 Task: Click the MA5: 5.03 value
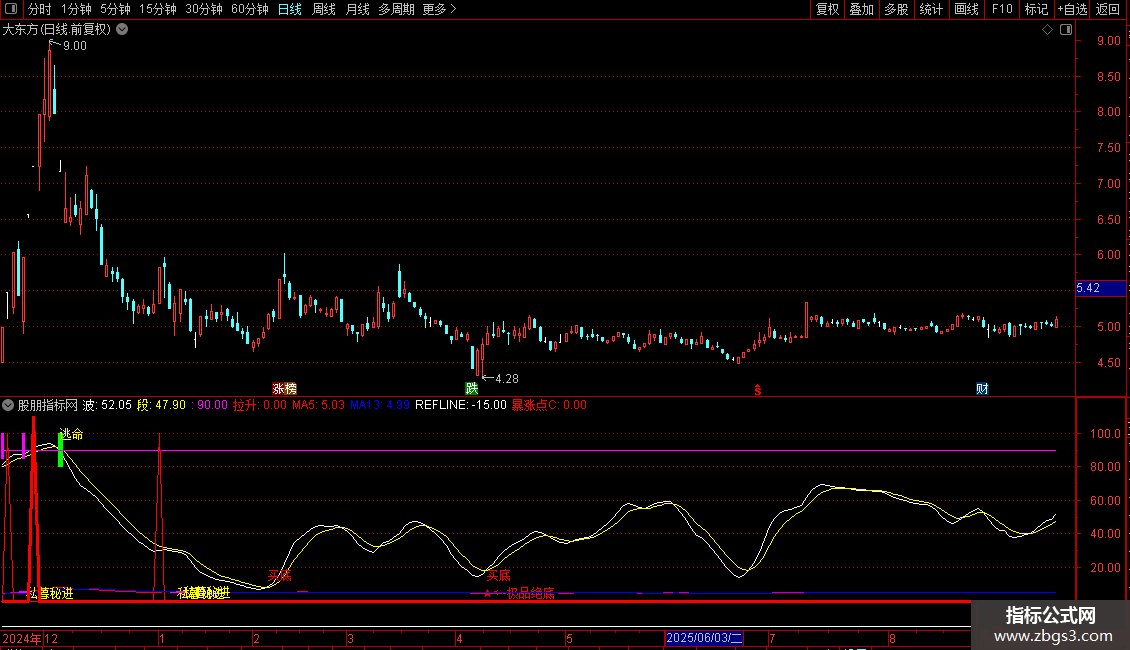(x=319, y=405)
